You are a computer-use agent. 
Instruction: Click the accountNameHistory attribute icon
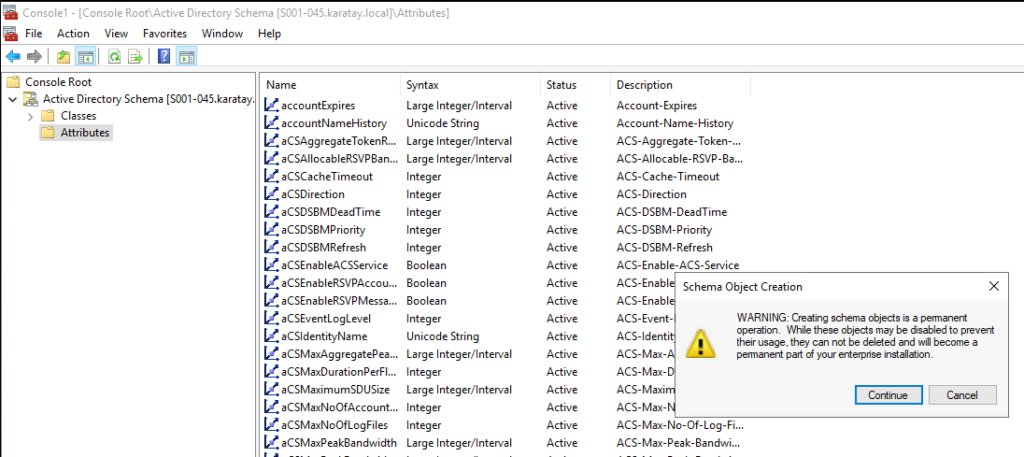click(271, 123)
